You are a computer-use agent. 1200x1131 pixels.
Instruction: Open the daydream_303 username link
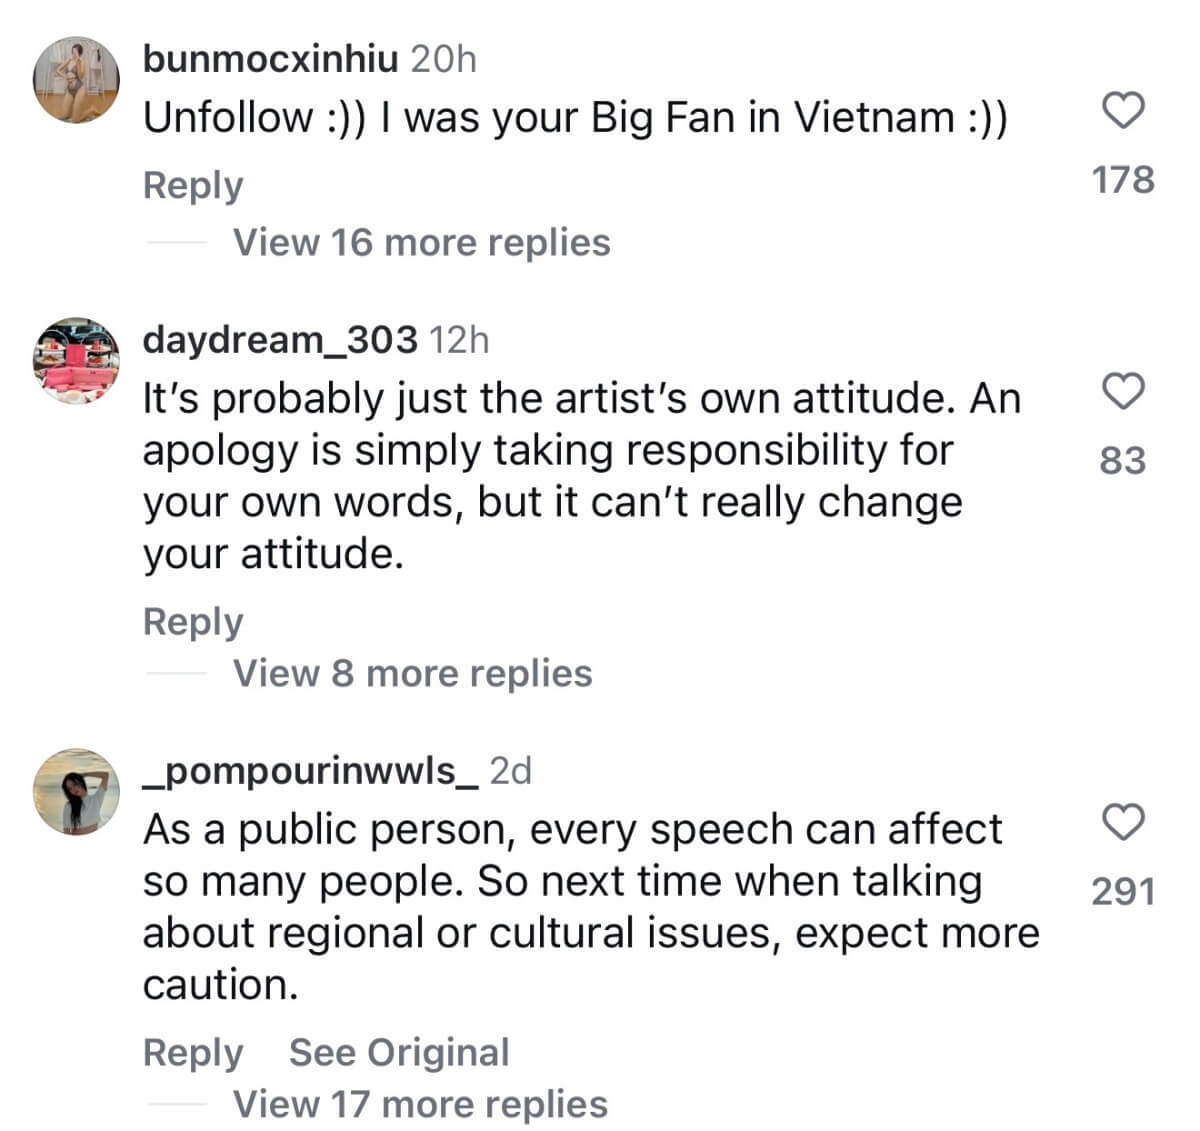280,340
